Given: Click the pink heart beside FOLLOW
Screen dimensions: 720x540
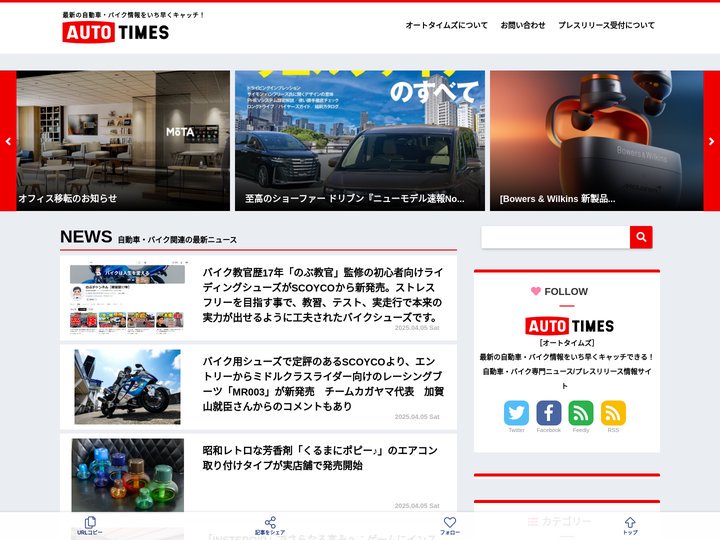Looking at the screenshot, I should click(x=535, y=291).
